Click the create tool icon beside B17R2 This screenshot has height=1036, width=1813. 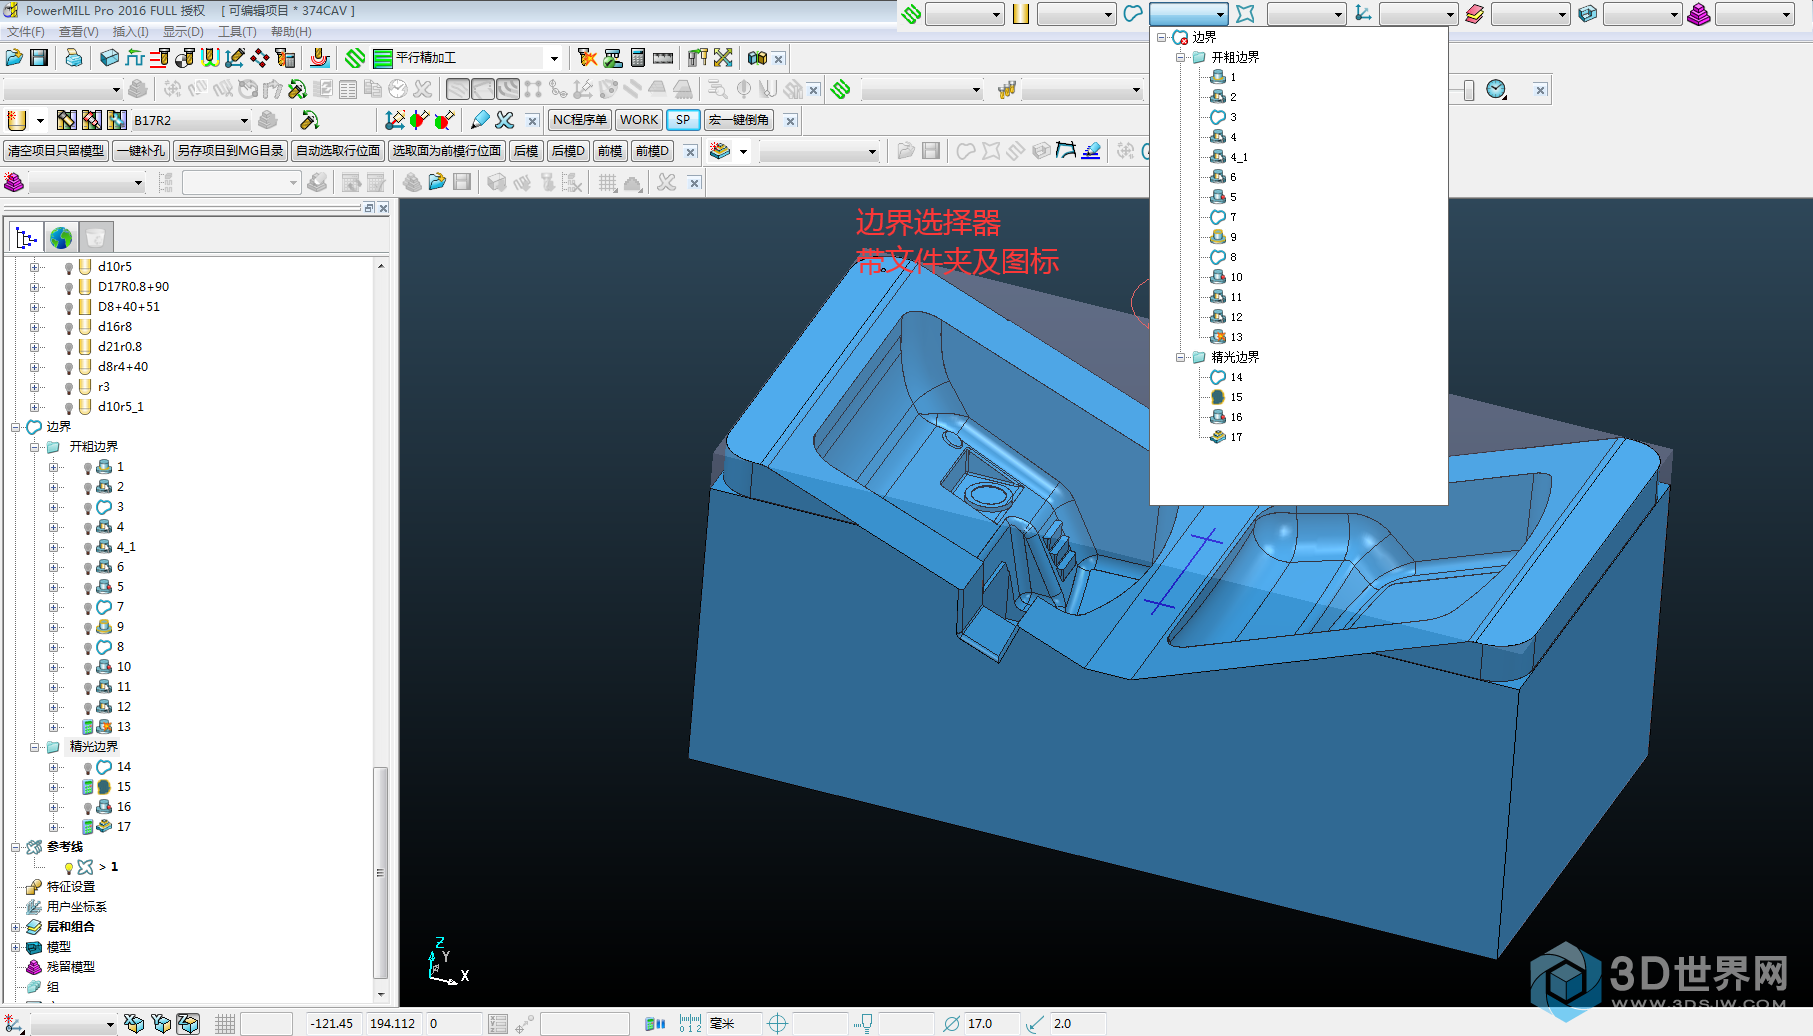point(17,120)
